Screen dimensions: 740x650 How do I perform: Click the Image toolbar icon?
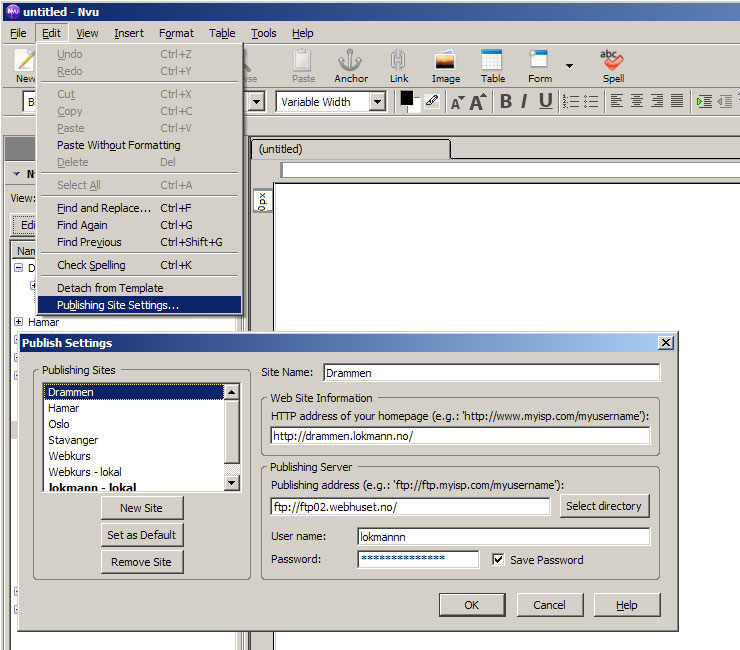(x=445, y=65)
